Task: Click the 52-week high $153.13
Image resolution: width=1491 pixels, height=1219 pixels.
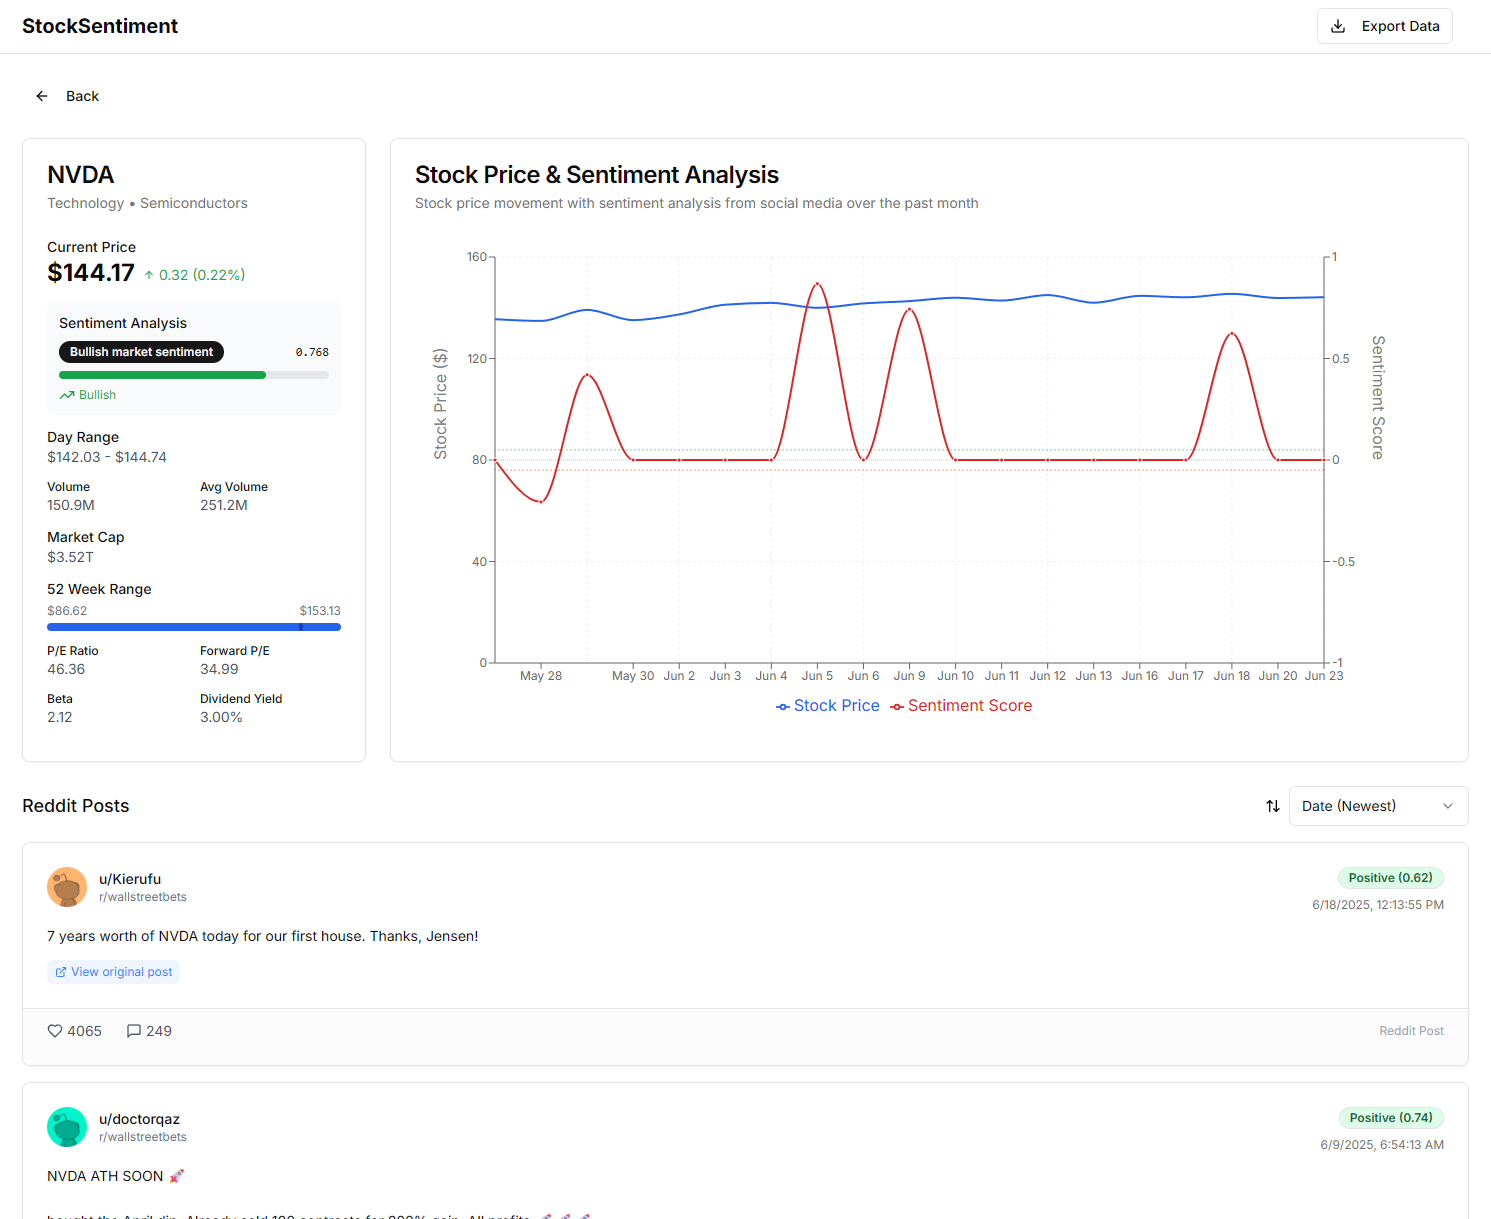Action: pos(320,611)
